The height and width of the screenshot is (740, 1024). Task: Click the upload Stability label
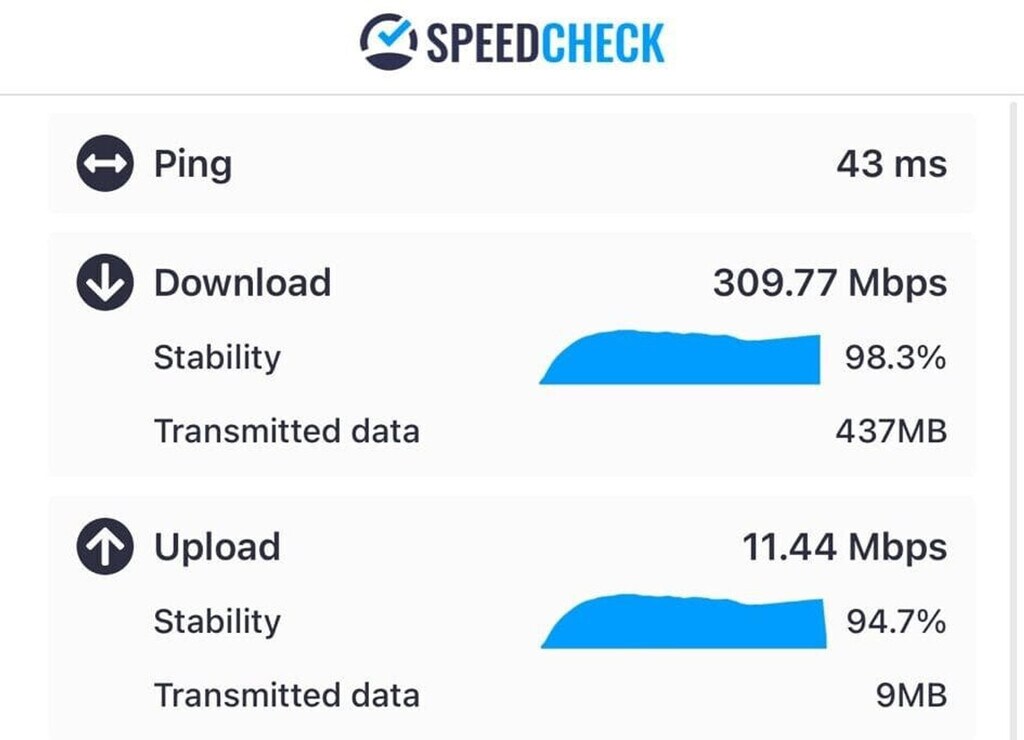[x=217, y=621]
